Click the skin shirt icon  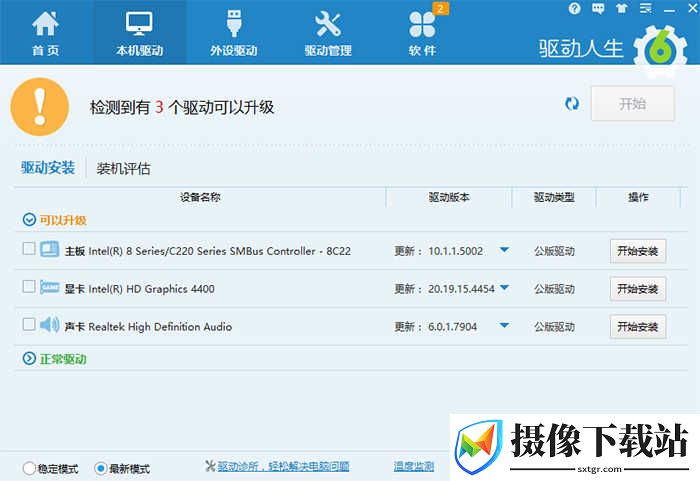(621, 8)
